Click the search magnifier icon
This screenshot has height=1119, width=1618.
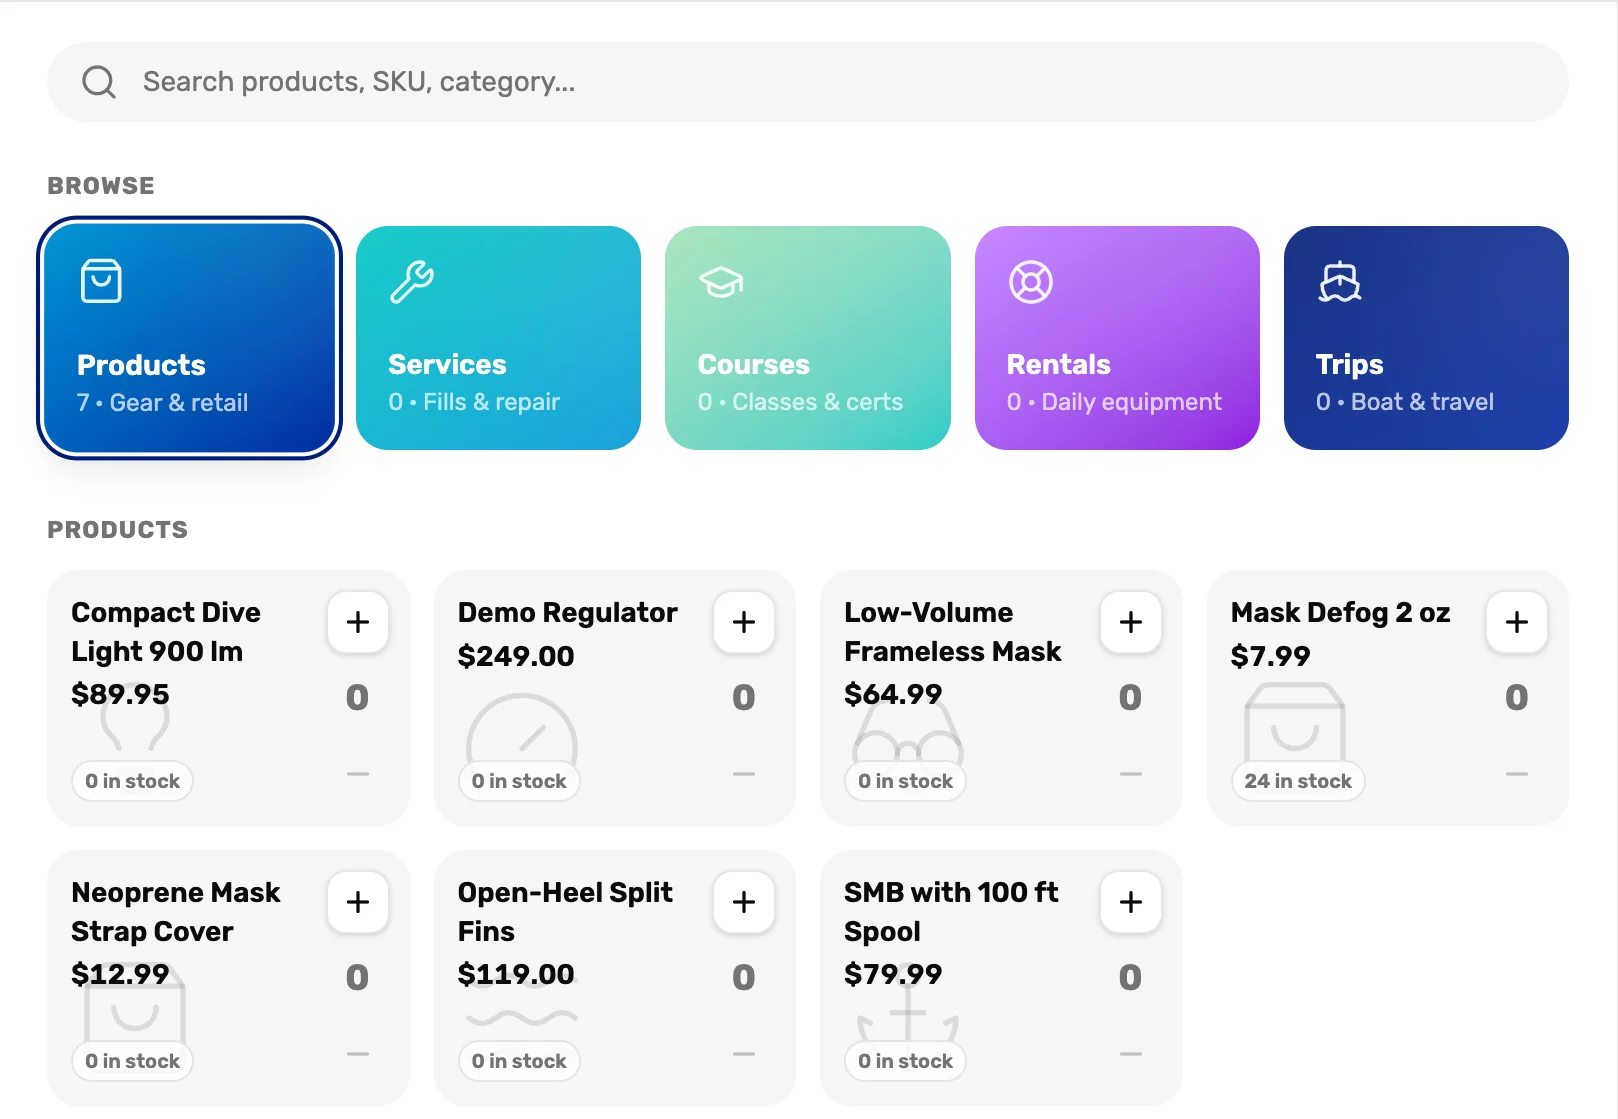pyautogui.click(x=99, y=82)
